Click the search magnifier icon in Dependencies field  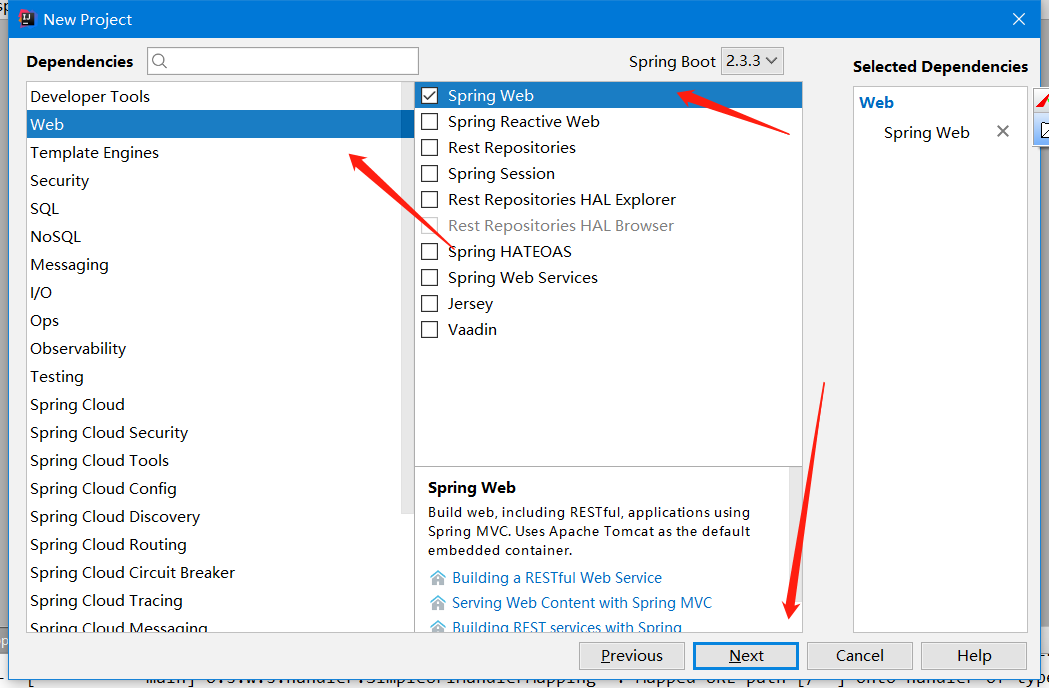click(x=159, y=61)
